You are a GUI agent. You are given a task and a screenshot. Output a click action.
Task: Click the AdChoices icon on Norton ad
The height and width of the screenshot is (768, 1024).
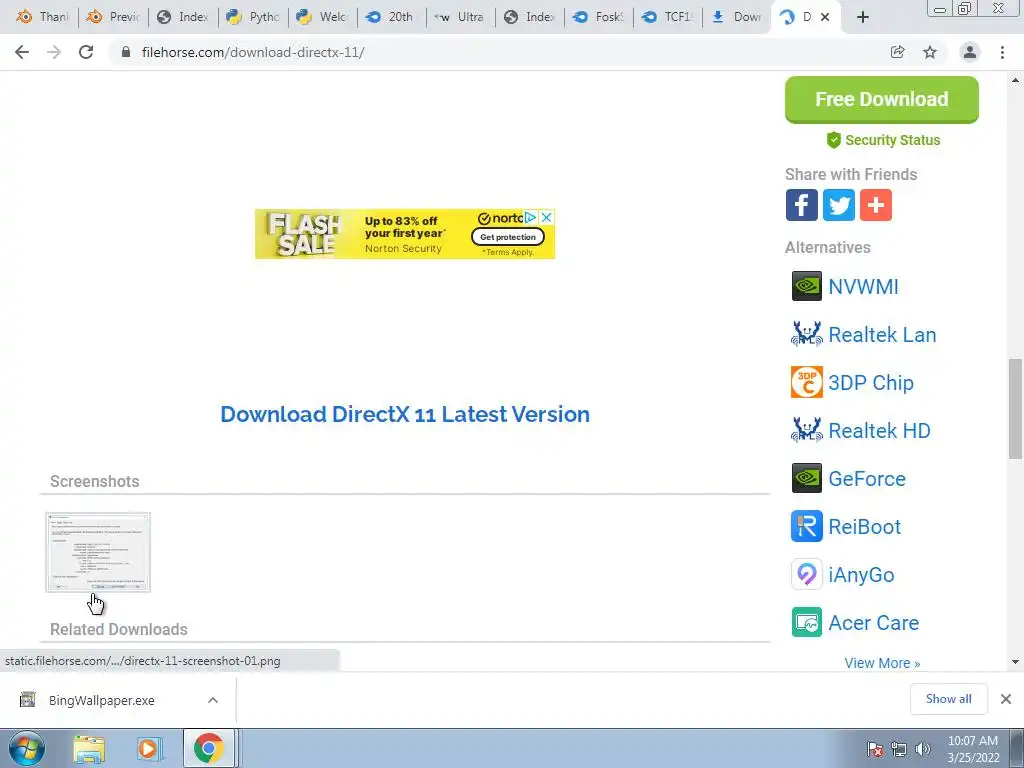pyautogui.click(x=531, y=217)
